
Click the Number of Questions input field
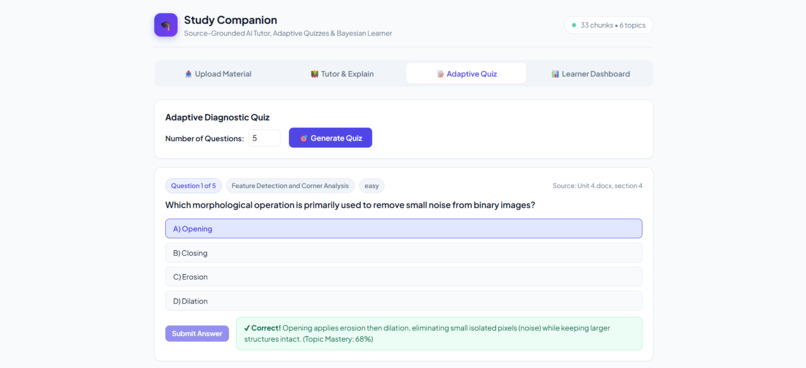point(264,138)
